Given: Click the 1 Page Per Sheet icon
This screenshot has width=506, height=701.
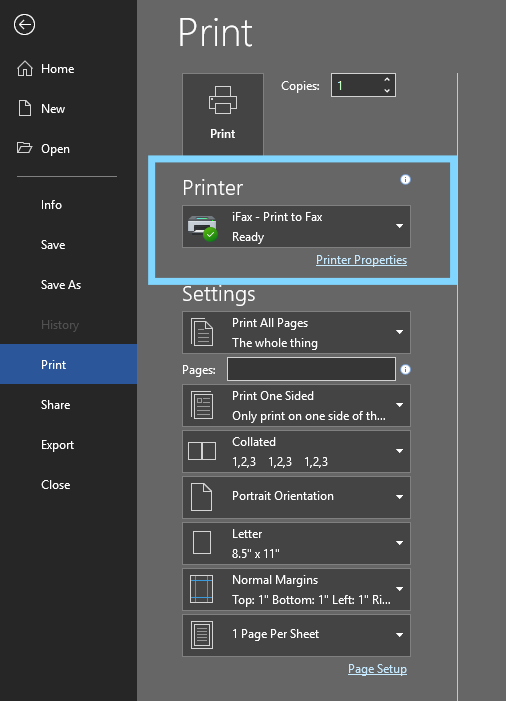Looking at the screenshot, I should [202, 635].
